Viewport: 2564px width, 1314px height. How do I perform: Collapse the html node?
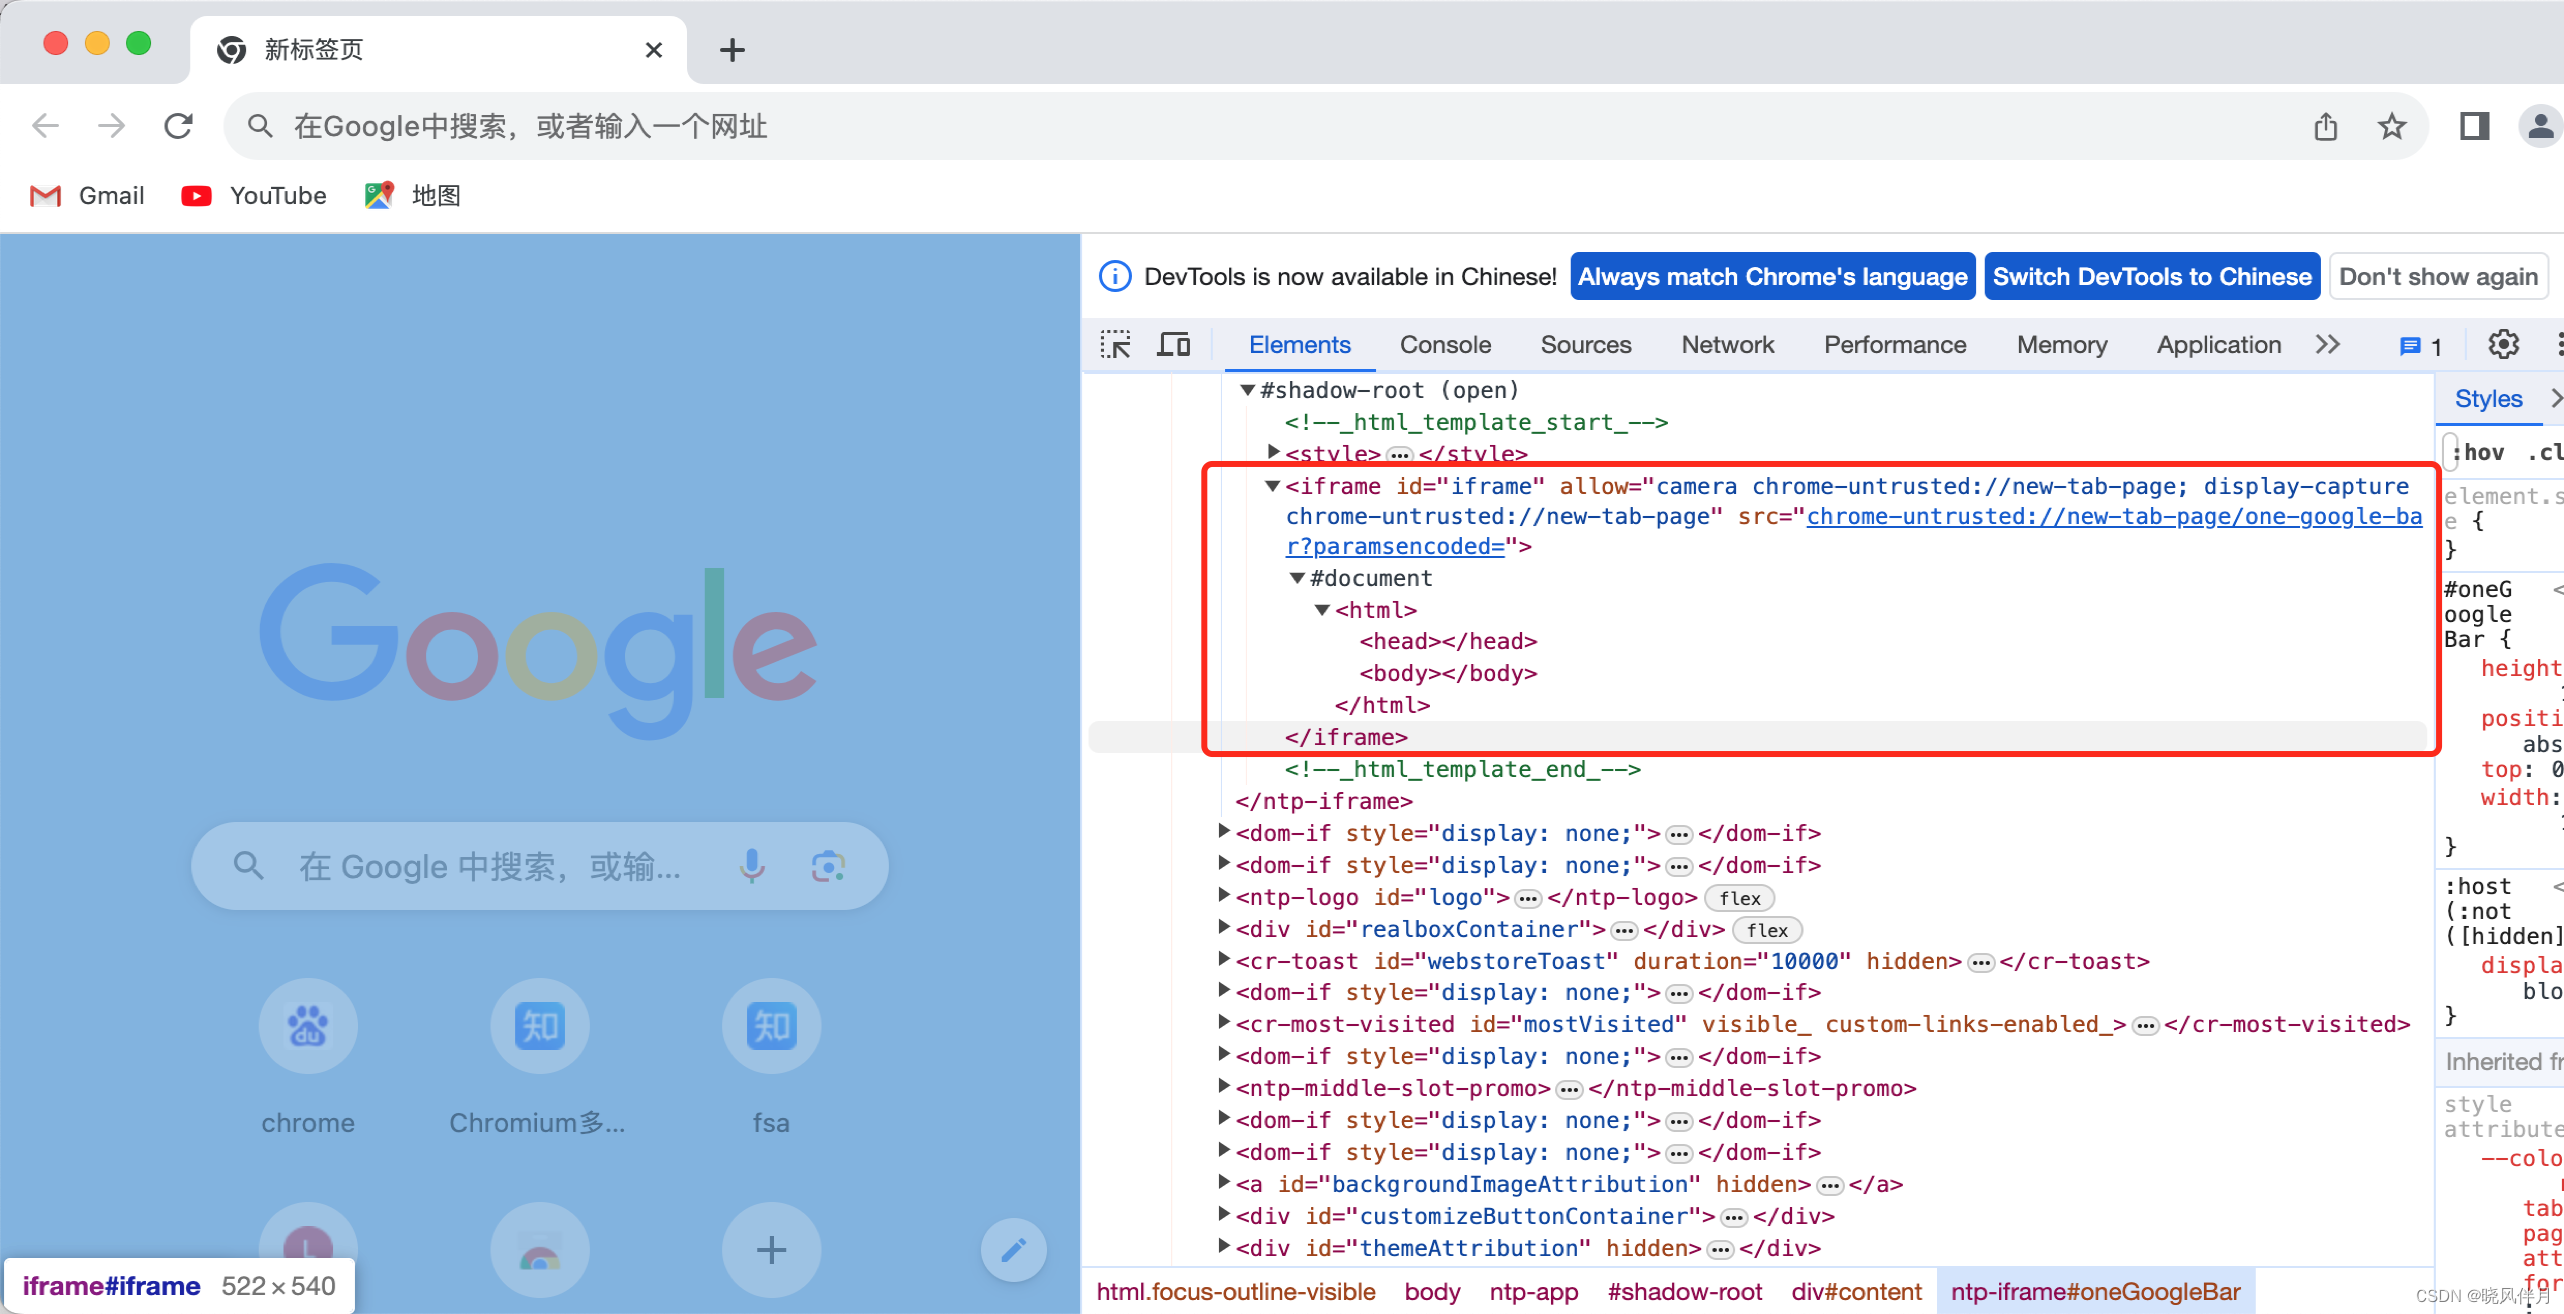click(1322, 610)
